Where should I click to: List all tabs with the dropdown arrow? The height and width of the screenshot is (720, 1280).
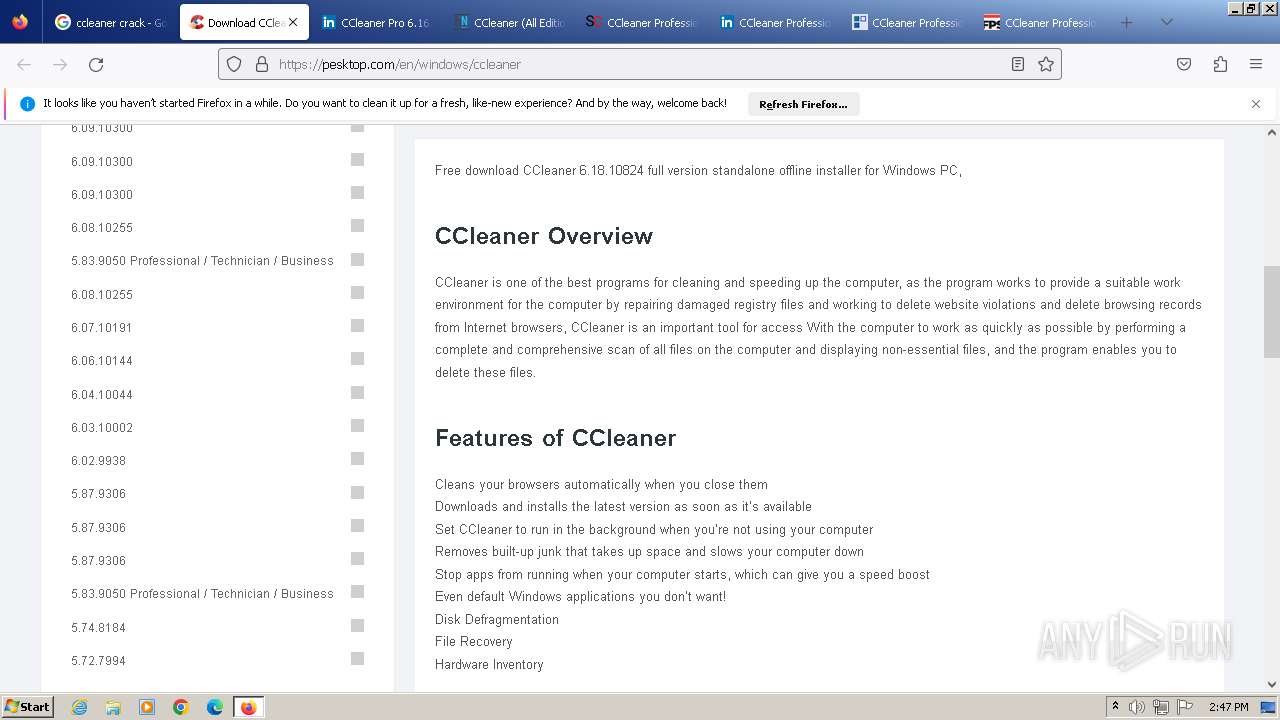(1167, 22)
